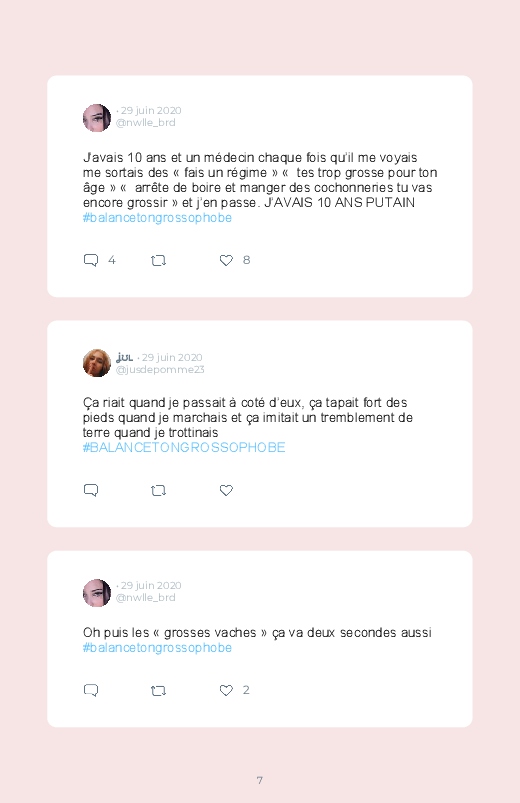
Task: Open the #balancetongrossophobe hashtag in the first tweet
Action: pyautogui.click(x=157, y=218)
